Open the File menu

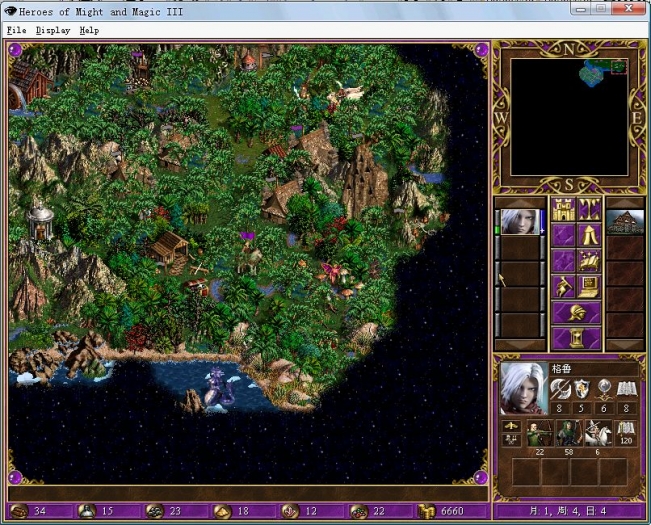(x=15, y=30)
